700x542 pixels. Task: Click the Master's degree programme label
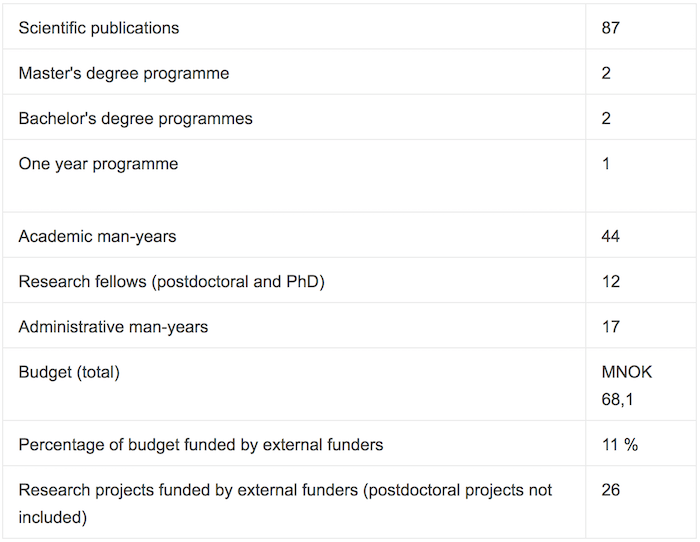point(124,73)
